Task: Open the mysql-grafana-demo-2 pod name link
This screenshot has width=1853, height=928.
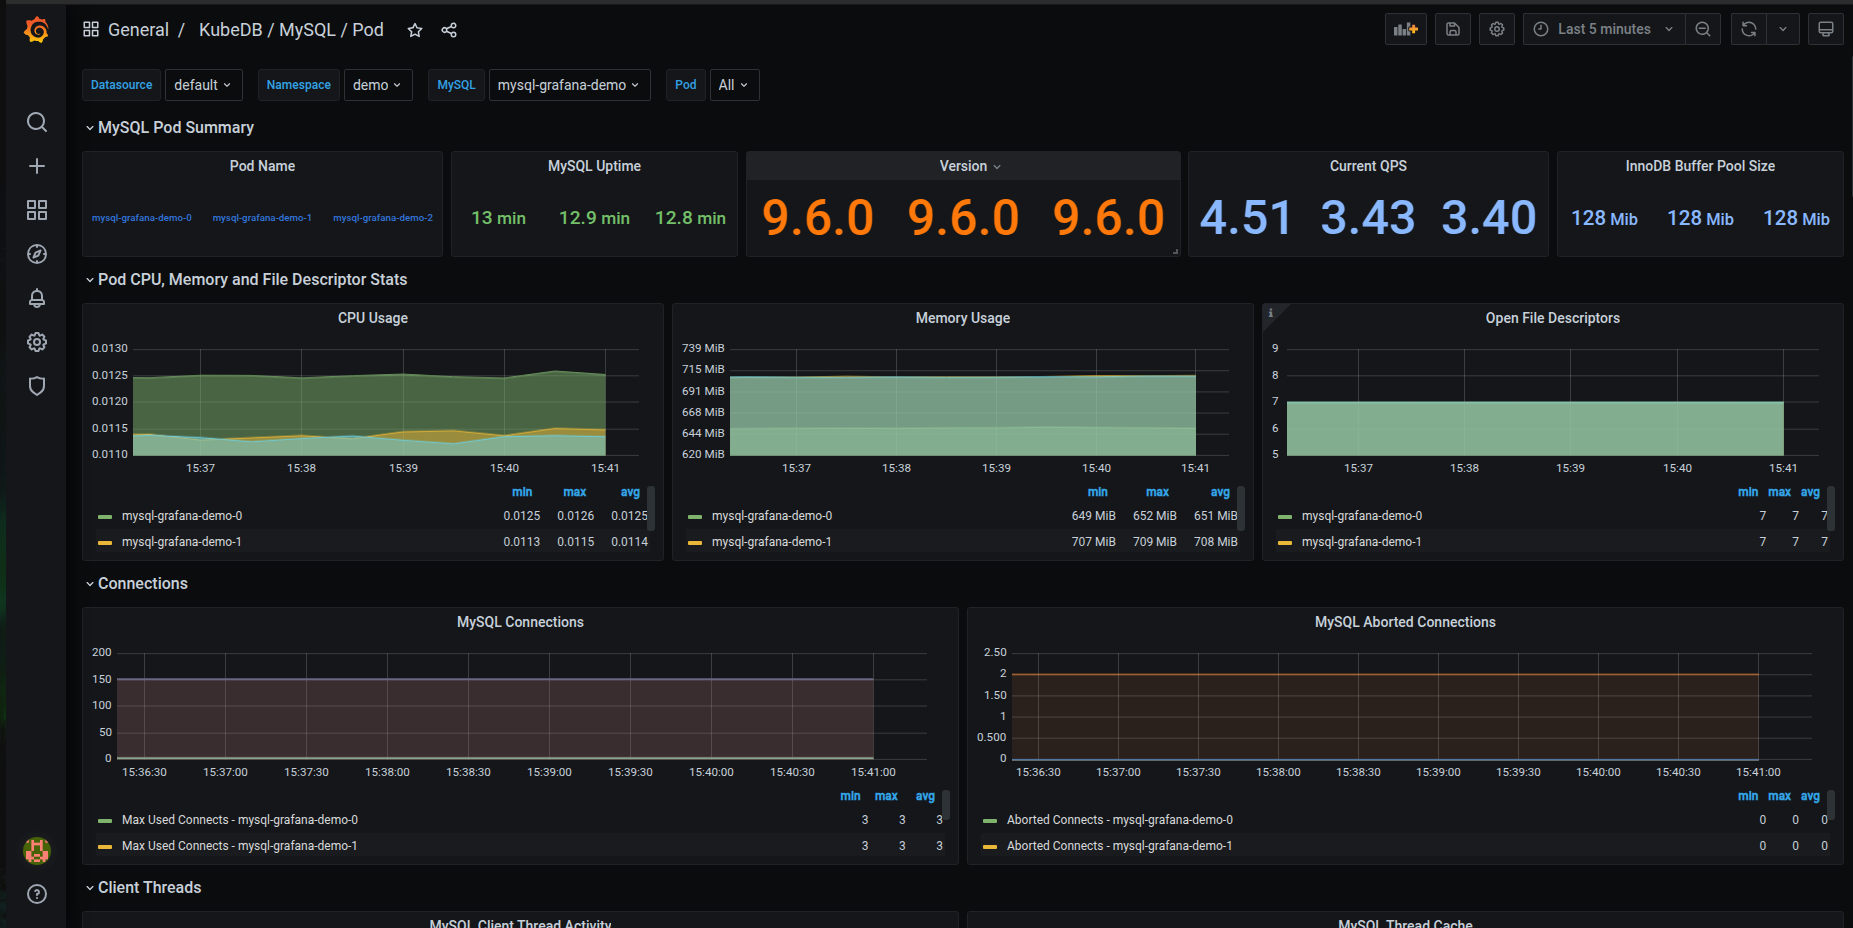Action: (x=383, y=218)
